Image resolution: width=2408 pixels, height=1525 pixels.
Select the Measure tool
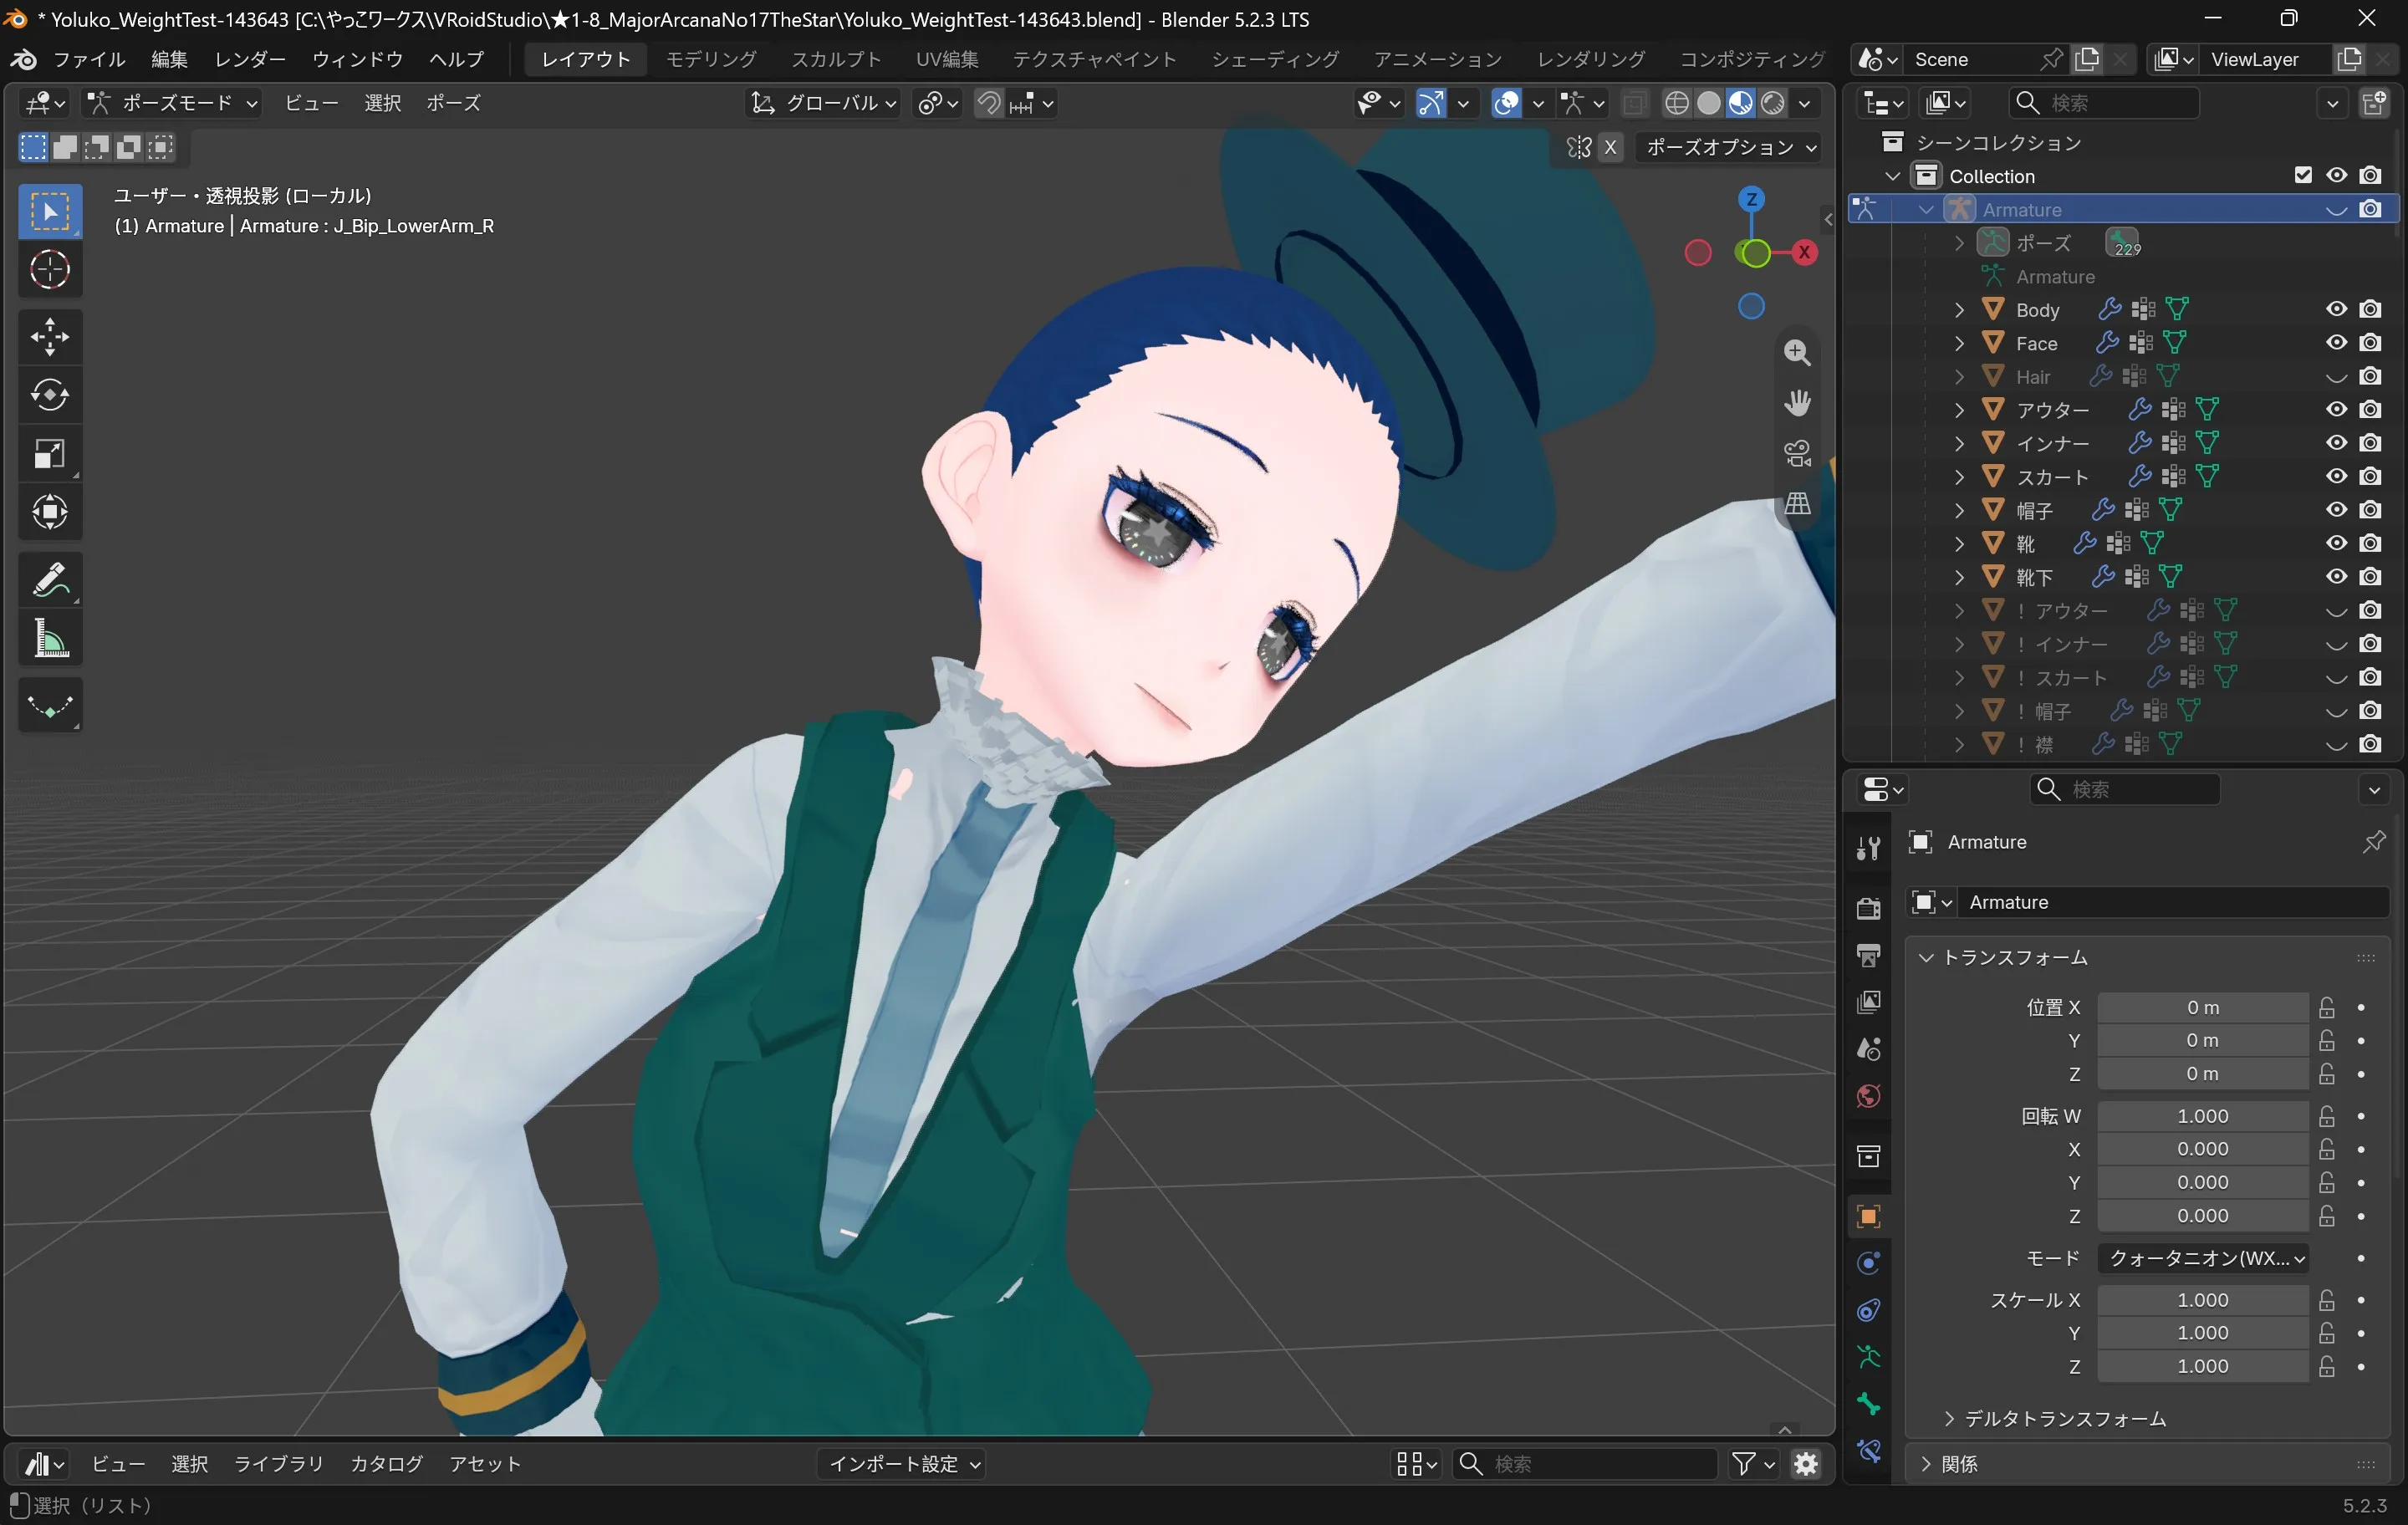(x=50, y=638)
